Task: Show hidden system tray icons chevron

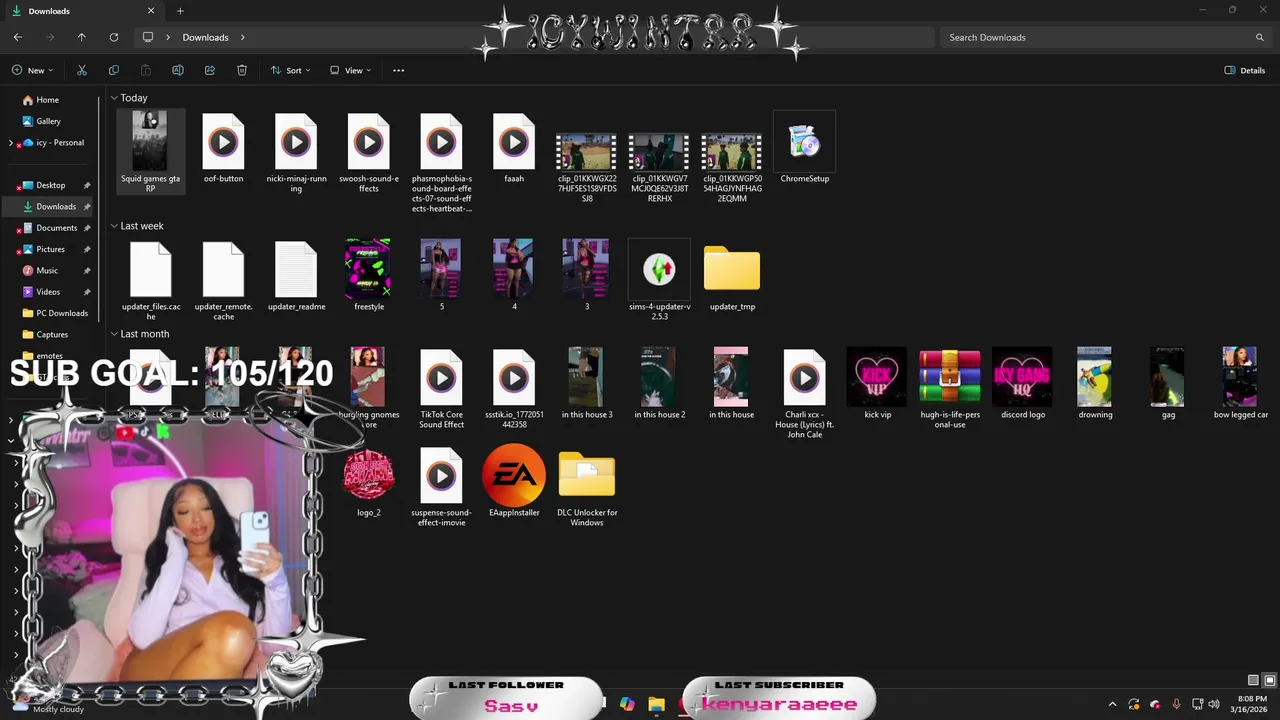Action: click(x=1112, y=704)
